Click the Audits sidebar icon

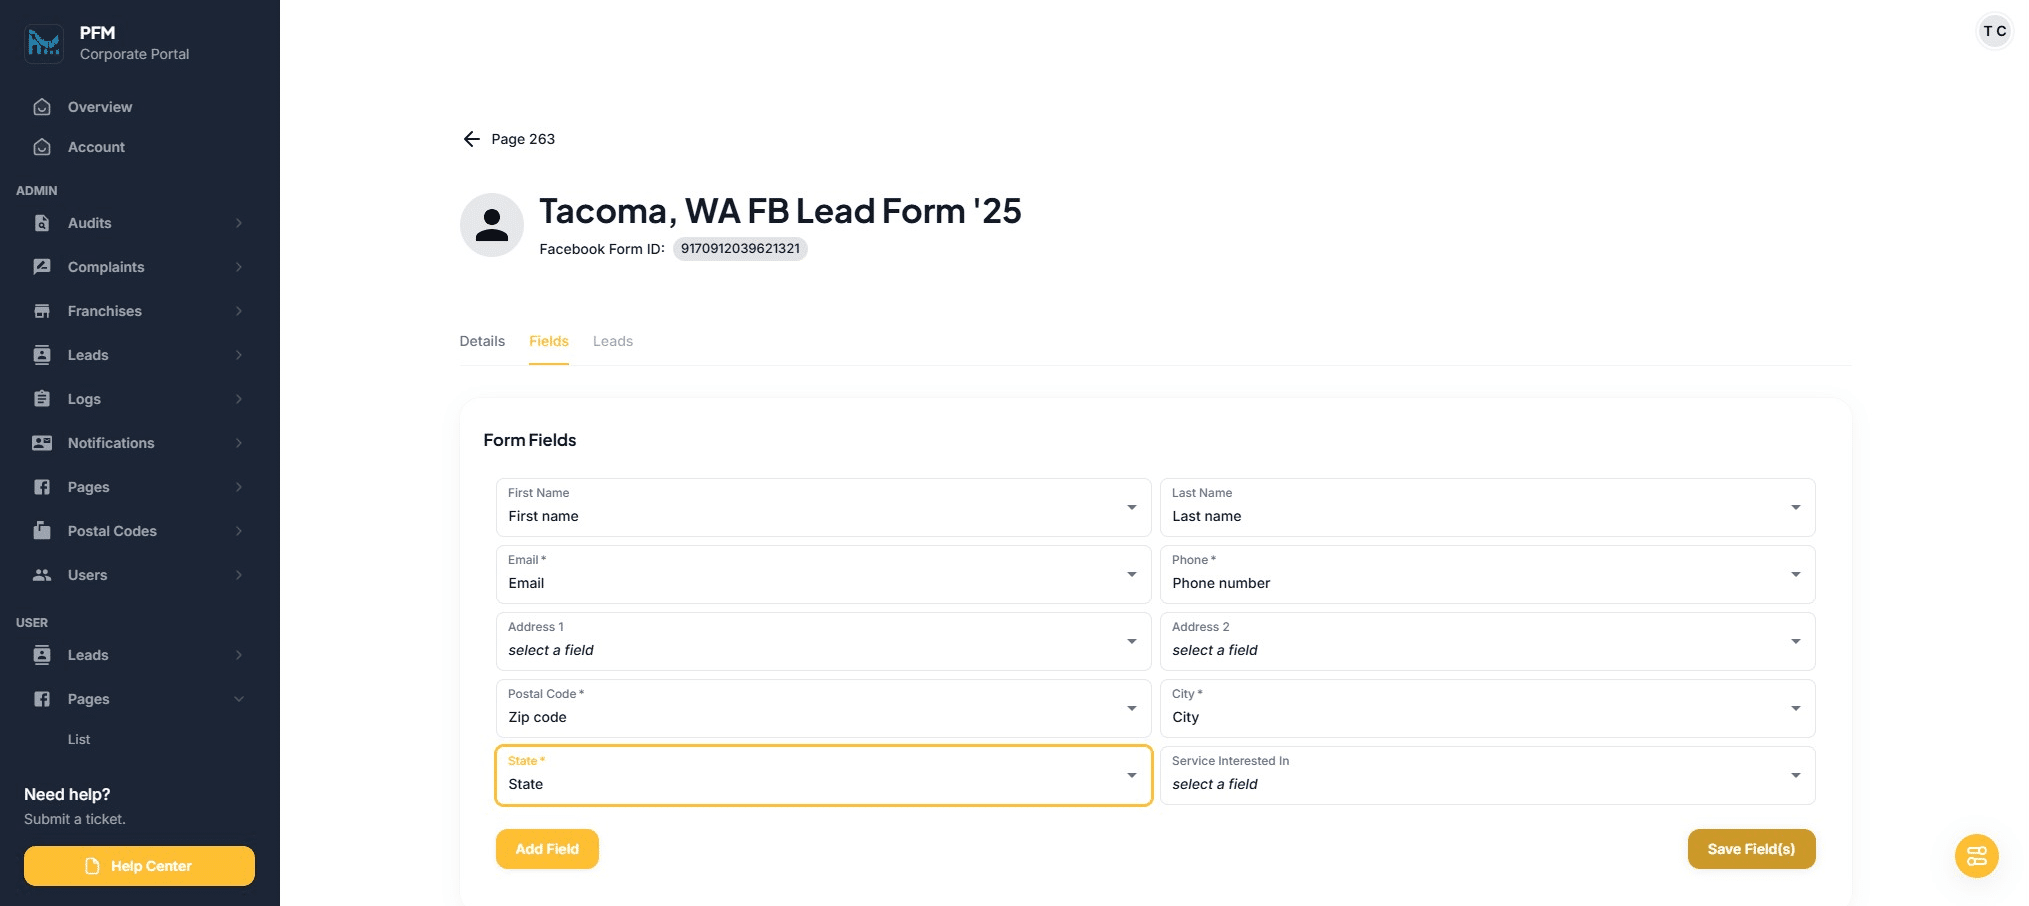[x=42, y=223]
